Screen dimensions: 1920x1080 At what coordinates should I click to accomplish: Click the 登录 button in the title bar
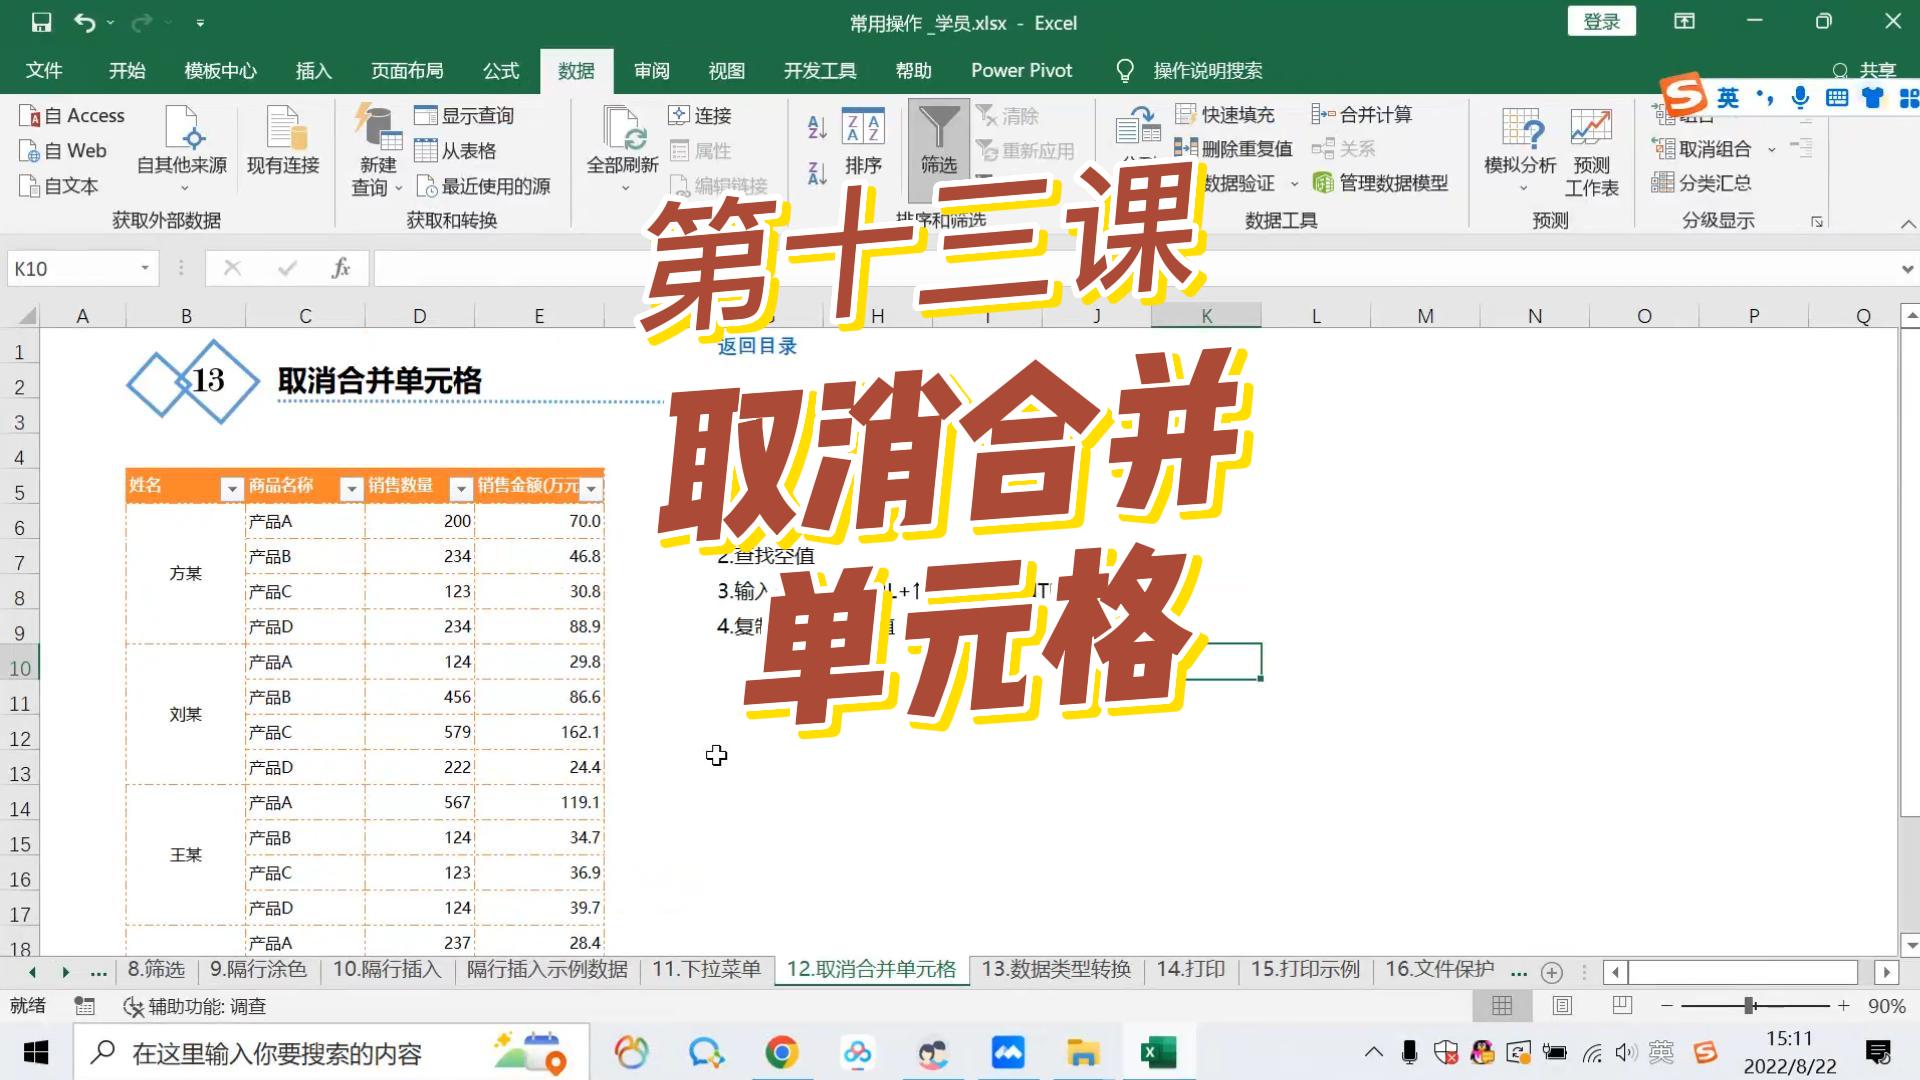1601,21
